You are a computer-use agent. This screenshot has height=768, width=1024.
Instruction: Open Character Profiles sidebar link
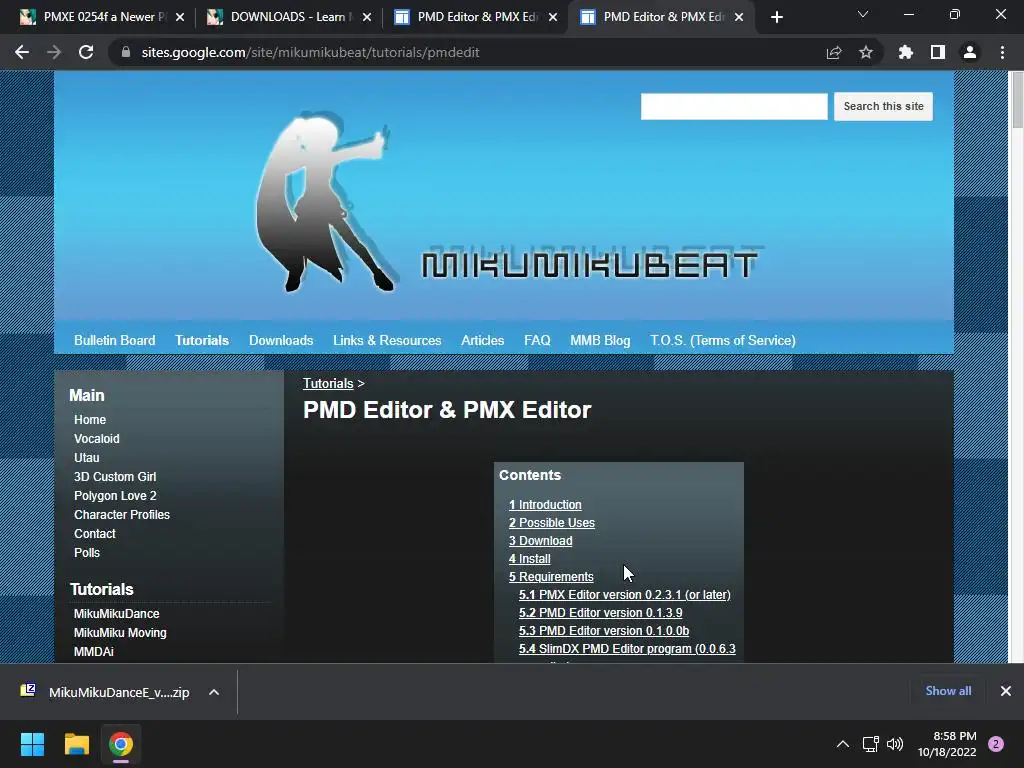(121, 514)
